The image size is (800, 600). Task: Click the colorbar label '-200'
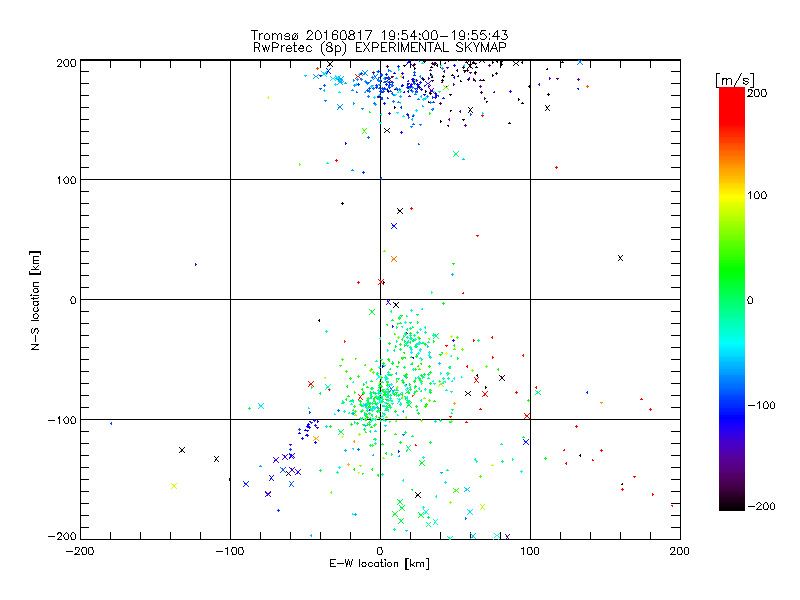761,506
